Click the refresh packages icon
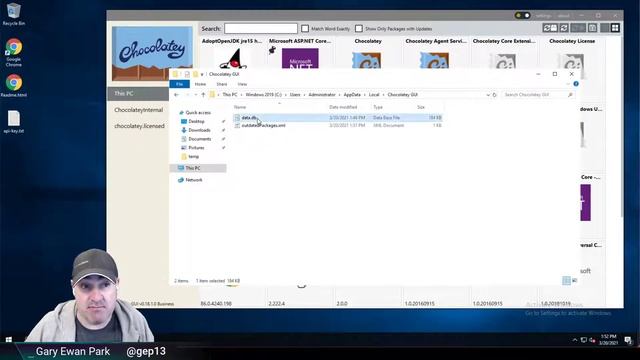Image resolution: width=640 pixels, height=360 pixels. click(564, 28)
